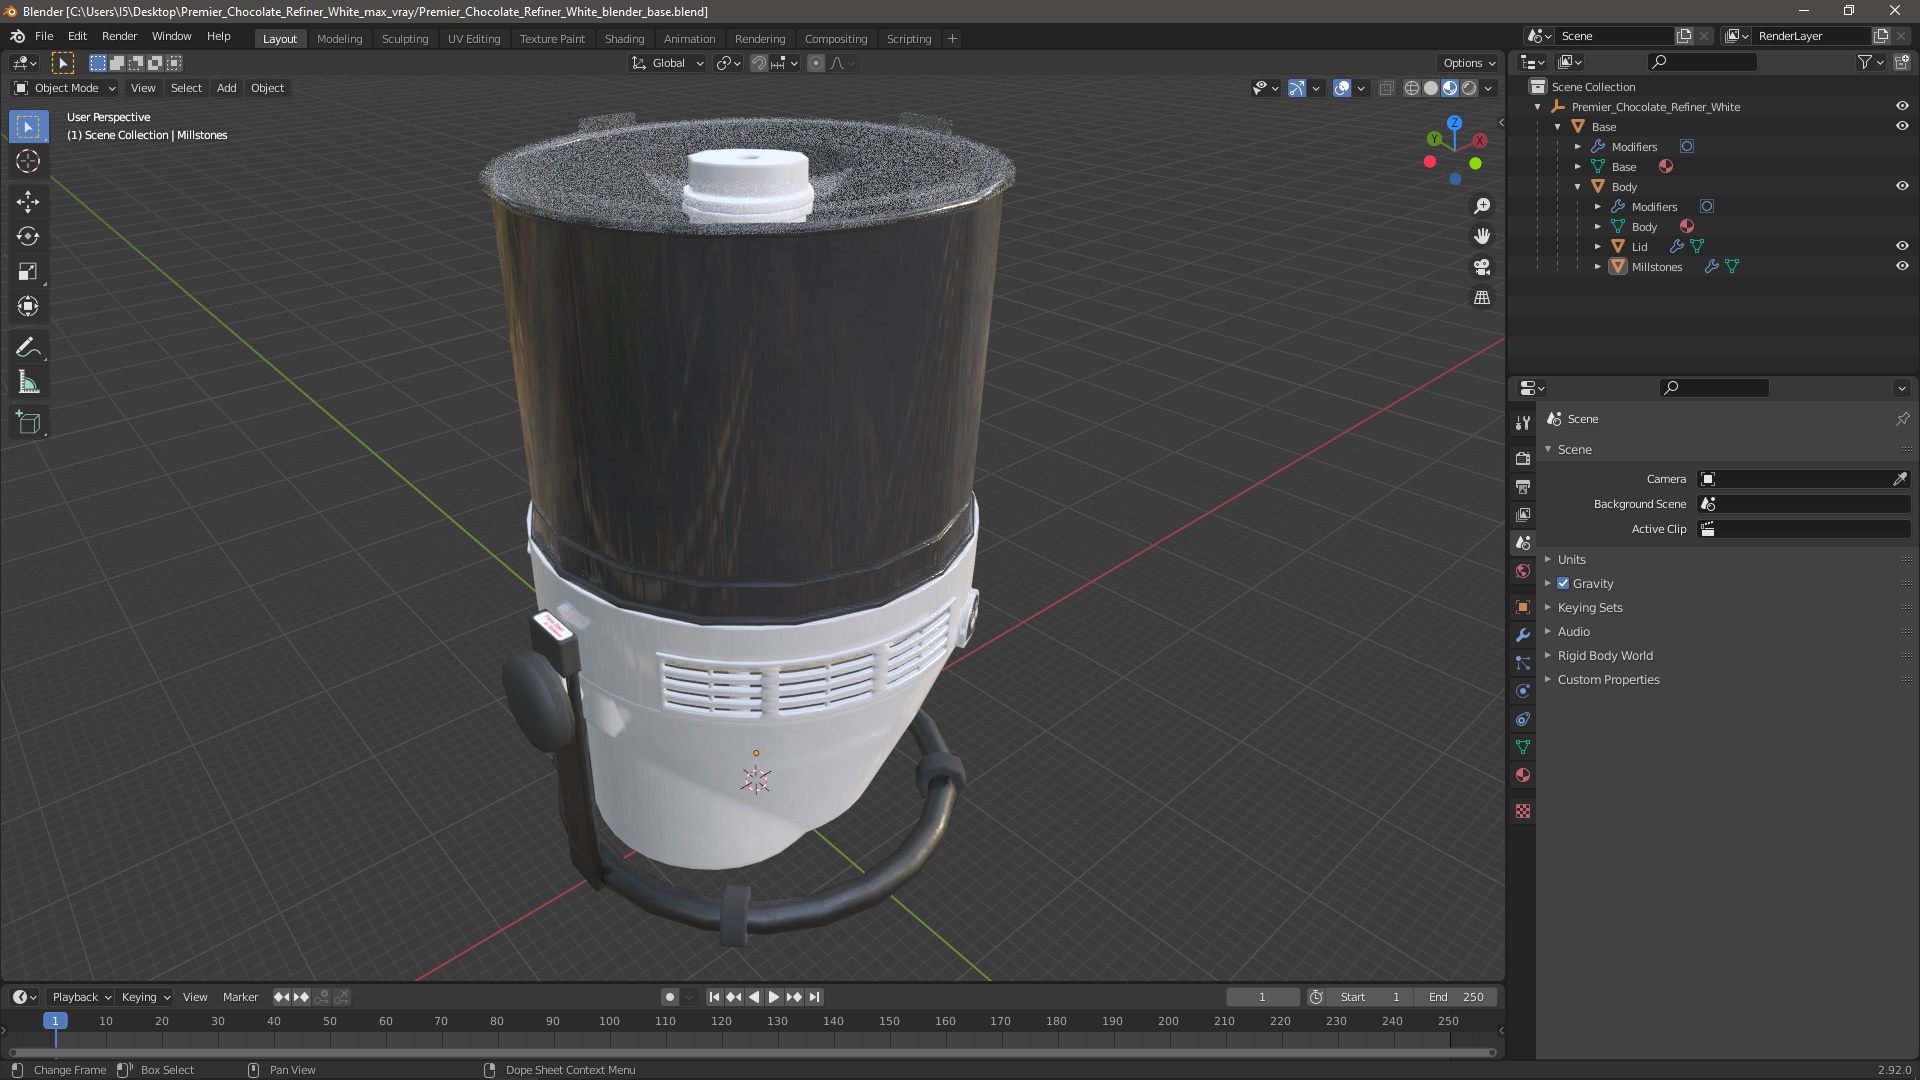Toggle camera view icon in viewport

[x=1482, y=267]
